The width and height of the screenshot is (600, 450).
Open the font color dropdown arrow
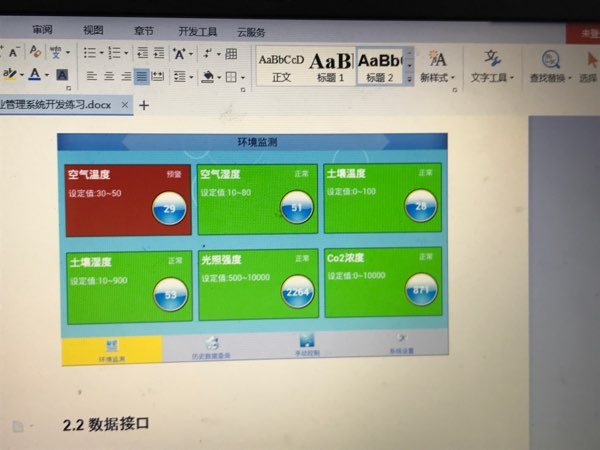click(x=47, y=75)
